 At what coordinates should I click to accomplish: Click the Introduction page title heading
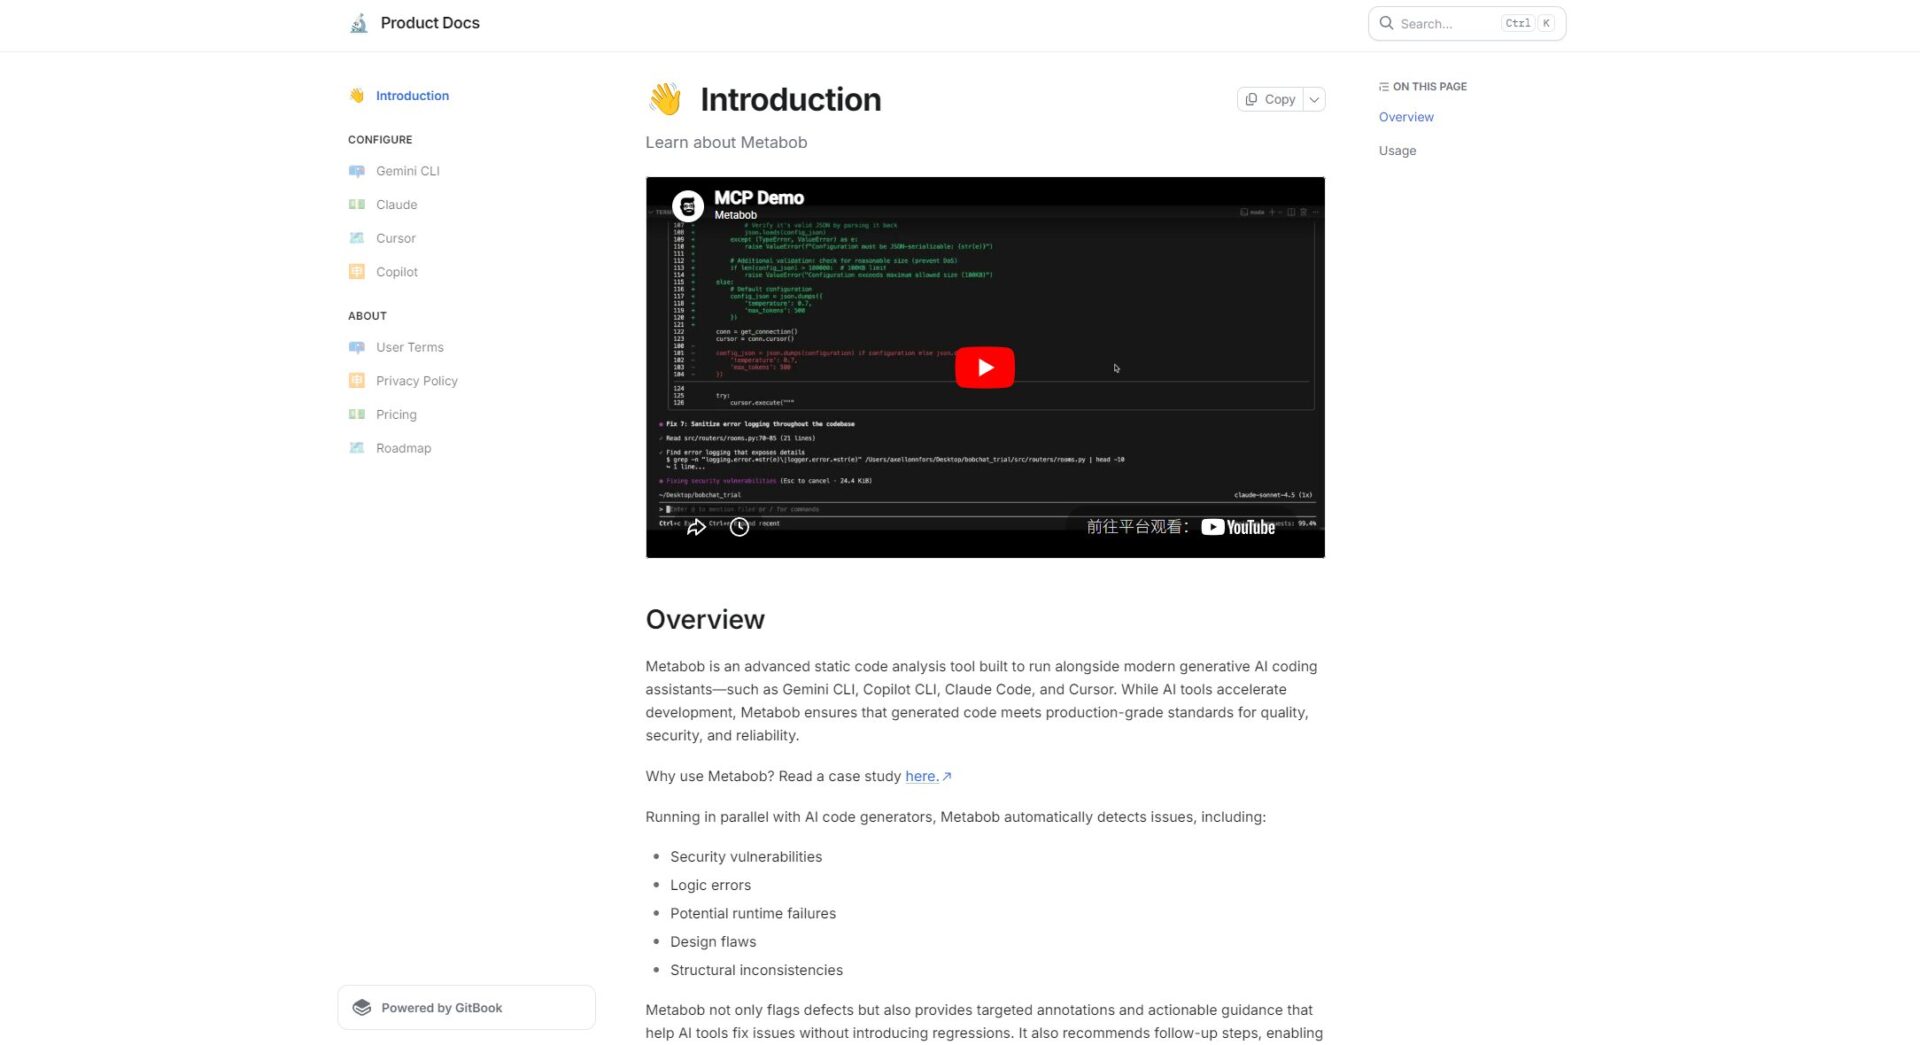pos(790,99)
